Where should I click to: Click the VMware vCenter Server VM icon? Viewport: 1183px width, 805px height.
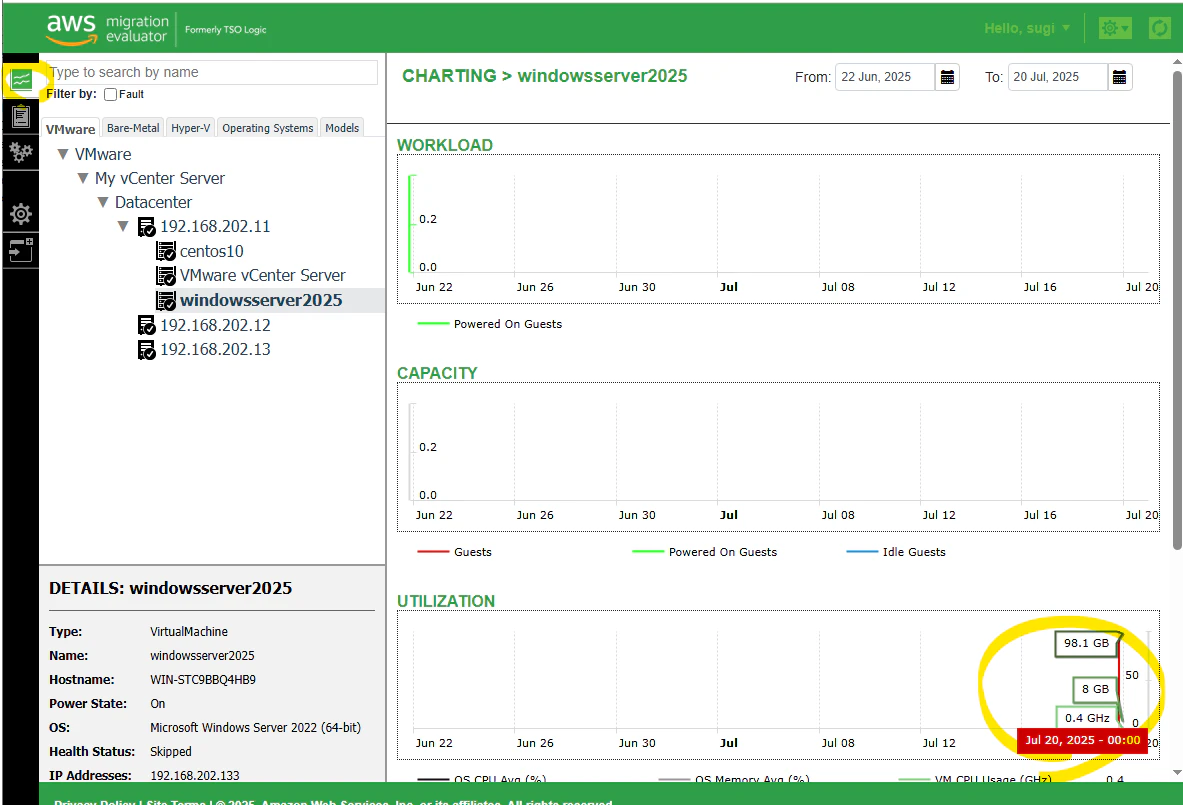pyautogui.click(x=165, y=275)
